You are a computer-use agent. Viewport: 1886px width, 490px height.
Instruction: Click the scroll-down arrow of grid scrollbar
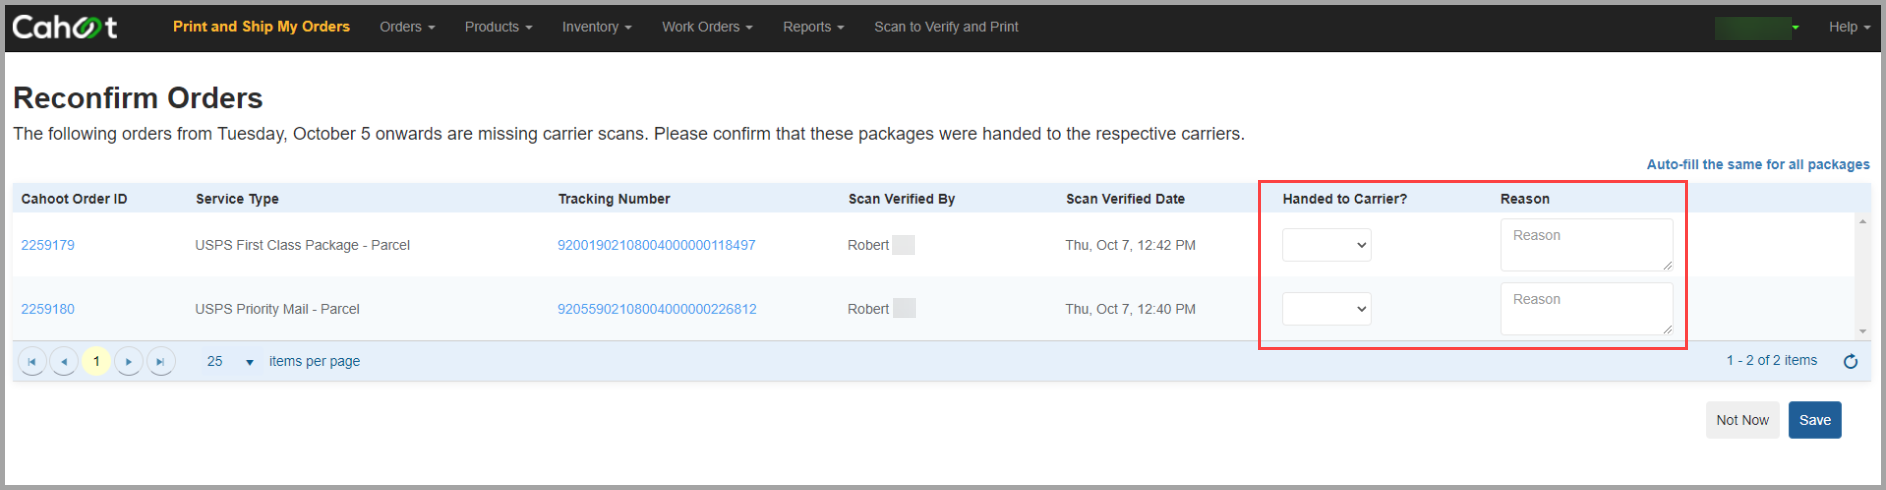click(1862, 331)
